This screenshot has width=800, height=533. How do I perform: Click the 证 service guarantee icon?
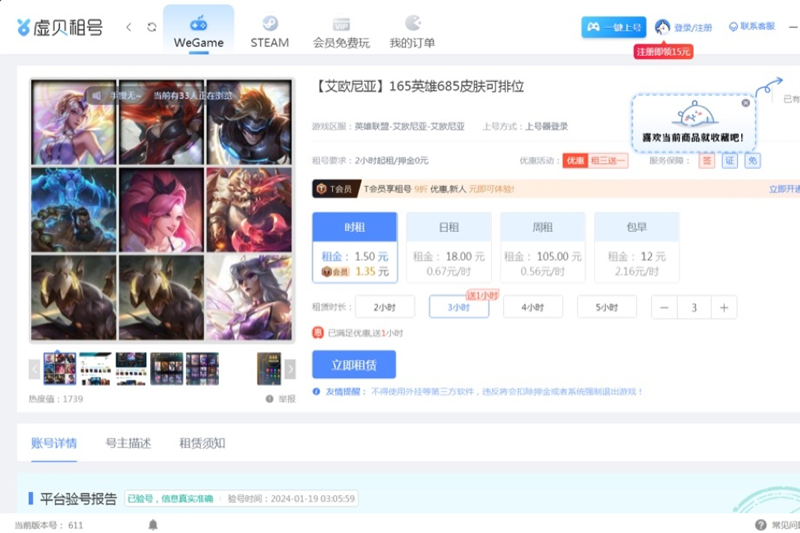click(730, 161)
